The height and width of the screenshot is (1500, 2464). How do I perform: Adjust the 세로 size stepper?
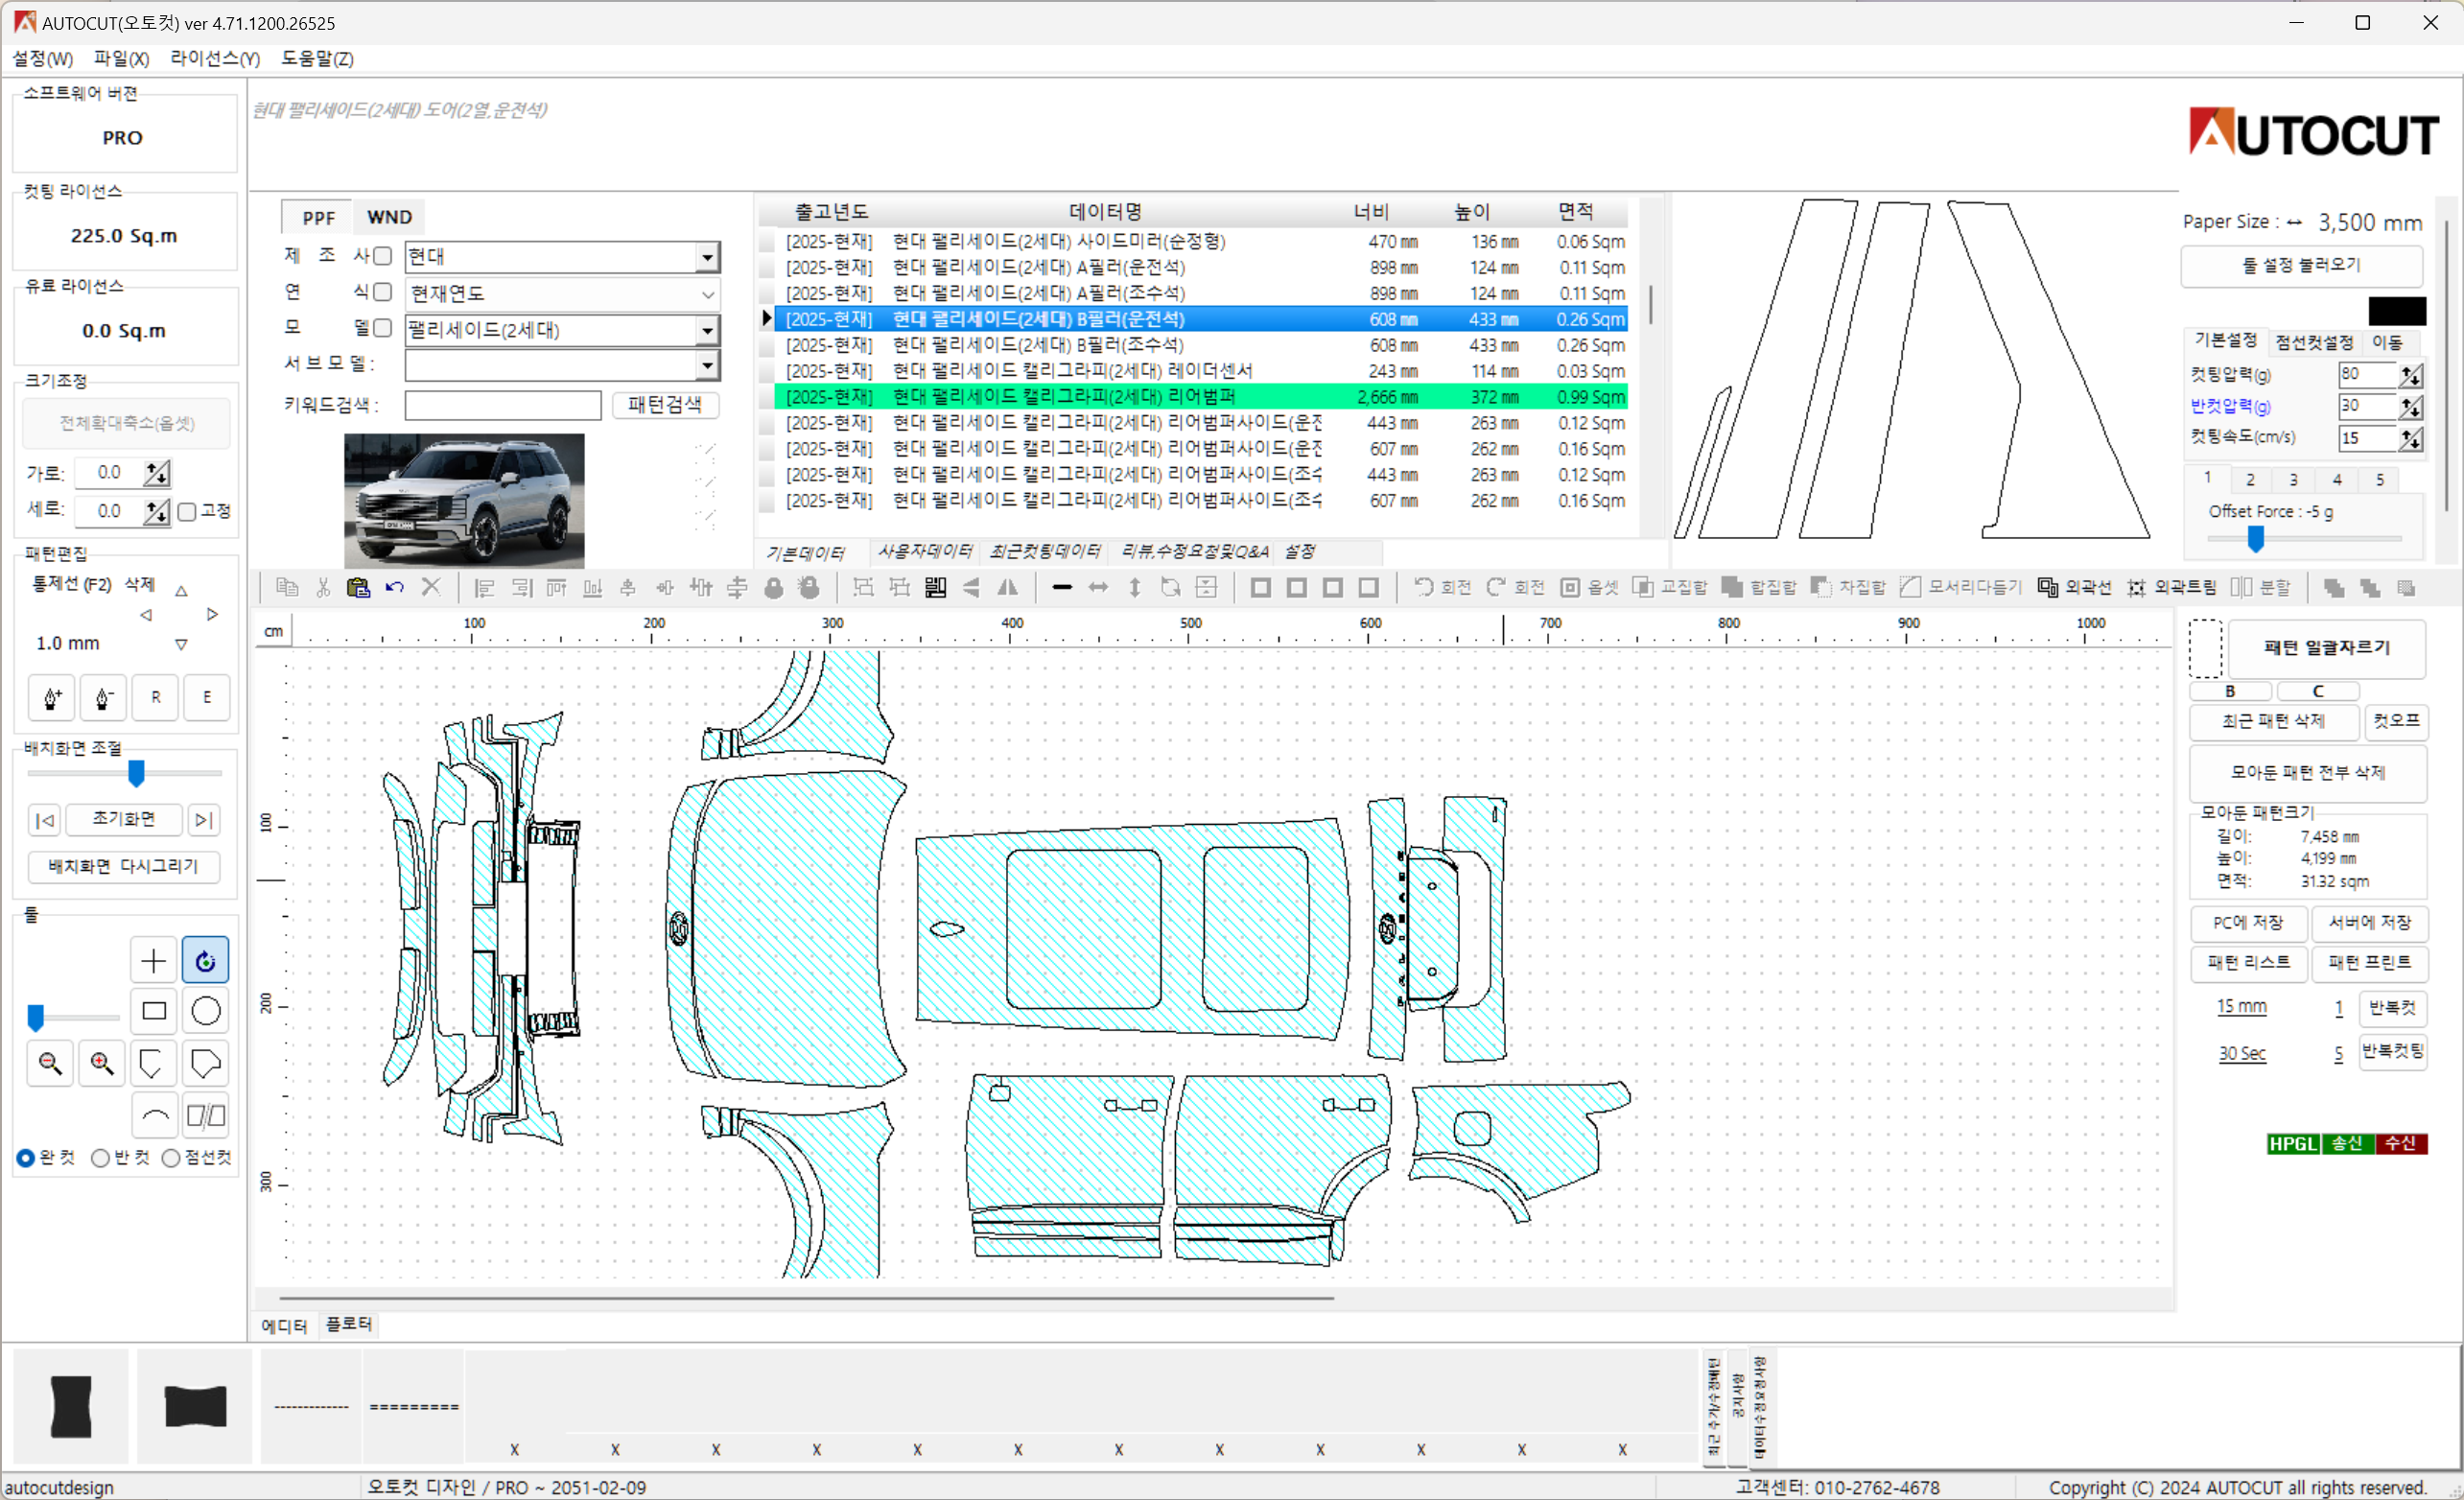(x=156, y=512)
